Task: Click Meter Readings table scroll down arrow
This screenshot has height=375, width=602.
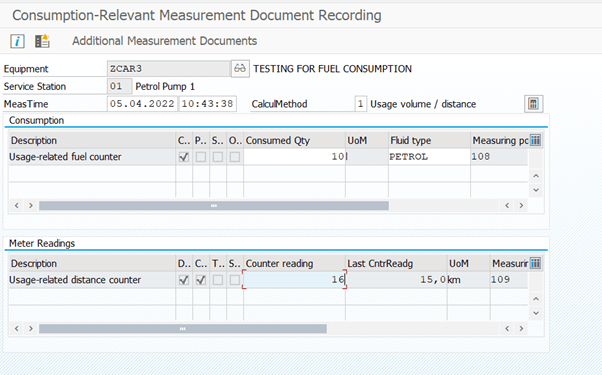Action: pos(536,313)
